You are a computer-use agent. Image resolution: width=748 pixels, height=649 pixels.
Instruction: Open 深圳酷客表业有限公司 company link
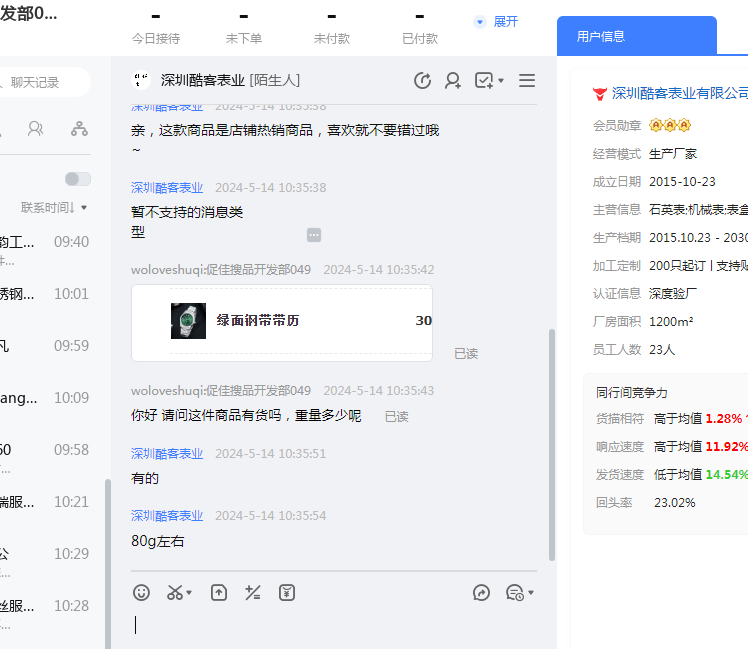pyautogui.click(x=679, y=93)
